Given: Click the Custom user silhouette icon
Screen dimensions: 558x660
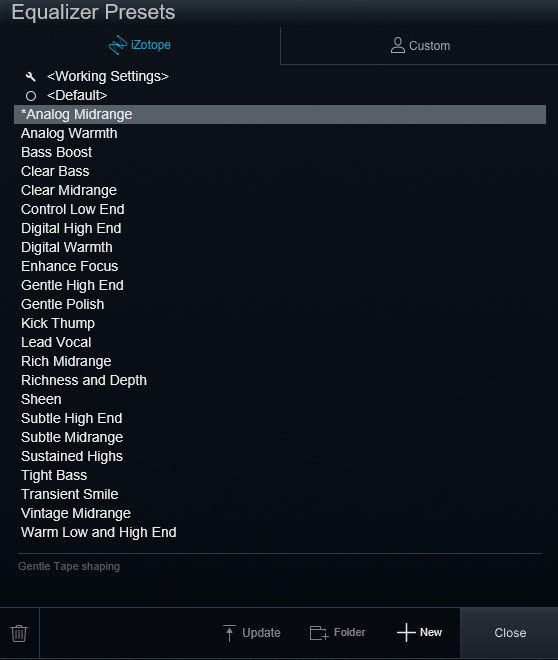Looking at the screenshot, I should 397,45.
